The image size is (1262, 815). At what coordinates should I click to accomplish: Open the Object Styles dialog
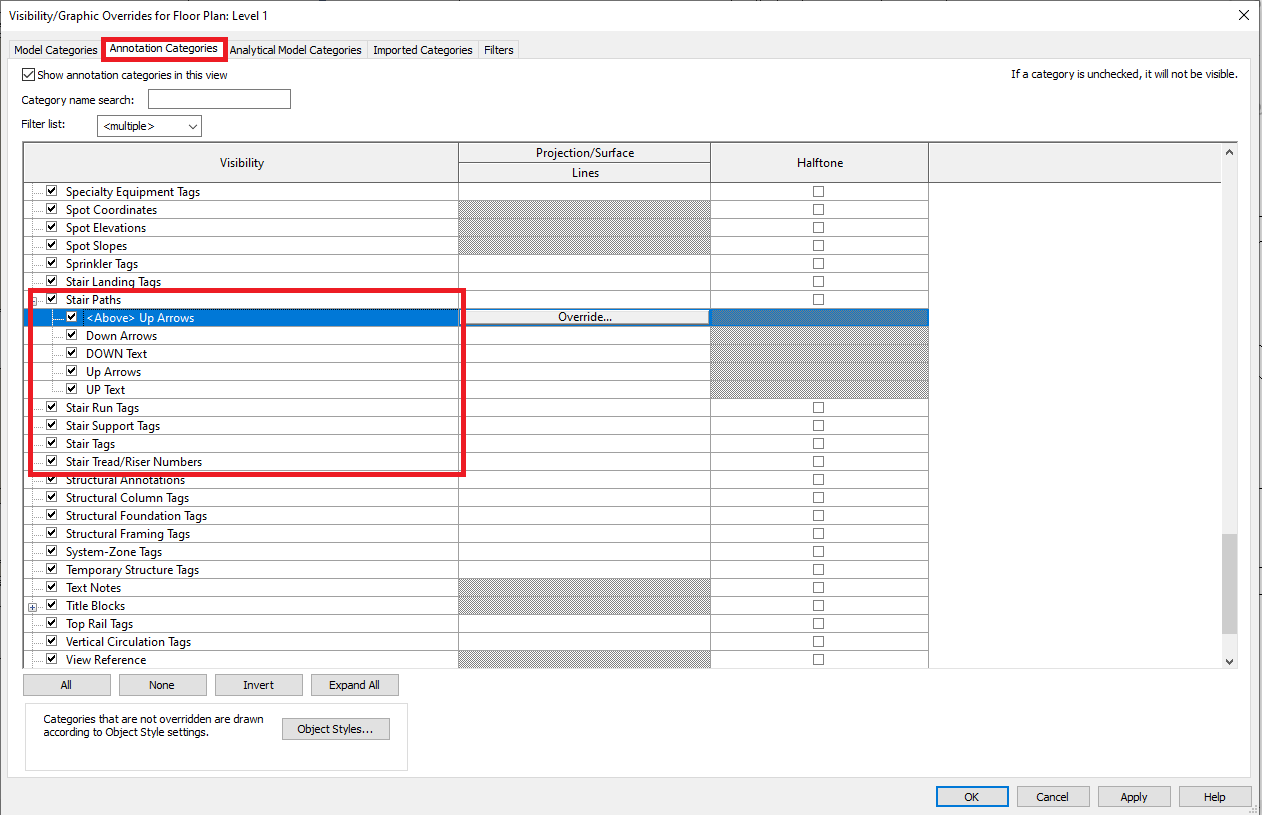pos(335,728)
